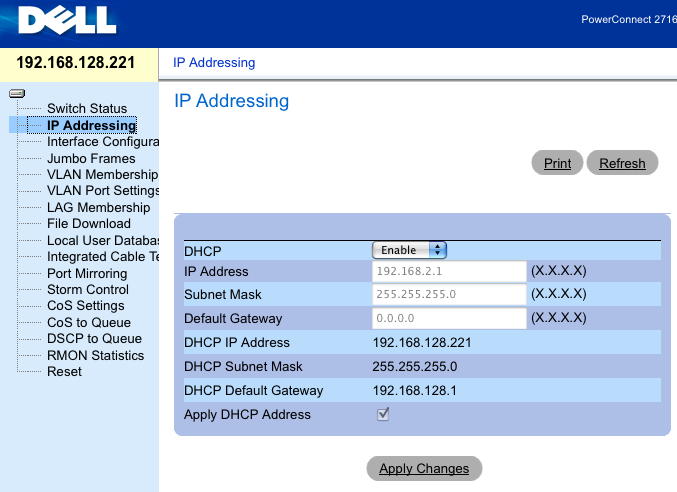Click the Print button
The height and width of the screenshot is (492, 677).
pos(557,163)
